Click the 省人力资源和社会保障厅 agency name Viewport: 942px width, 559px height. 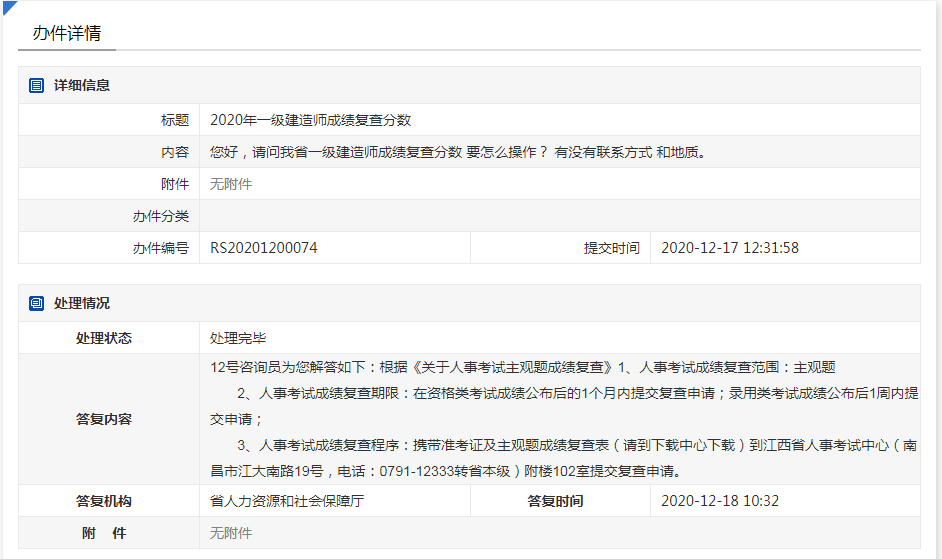[286, 501]
